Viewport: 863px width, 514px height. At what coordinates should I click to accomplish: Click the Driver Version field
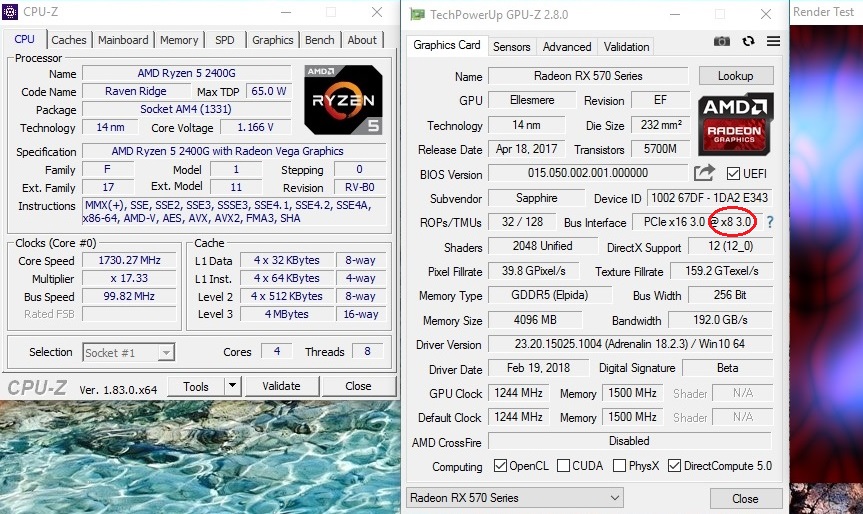point(630,344)
